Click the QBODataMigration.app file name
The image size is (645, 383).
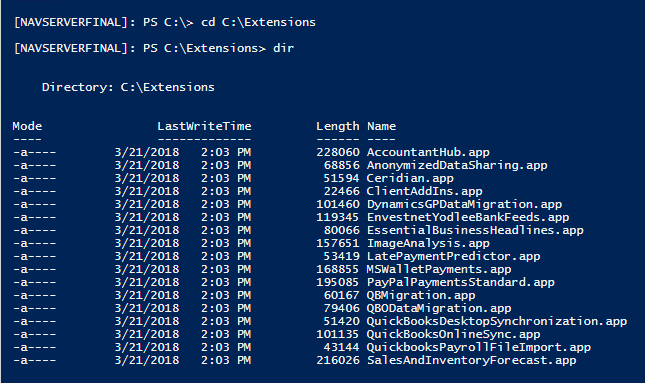point(439,309)
